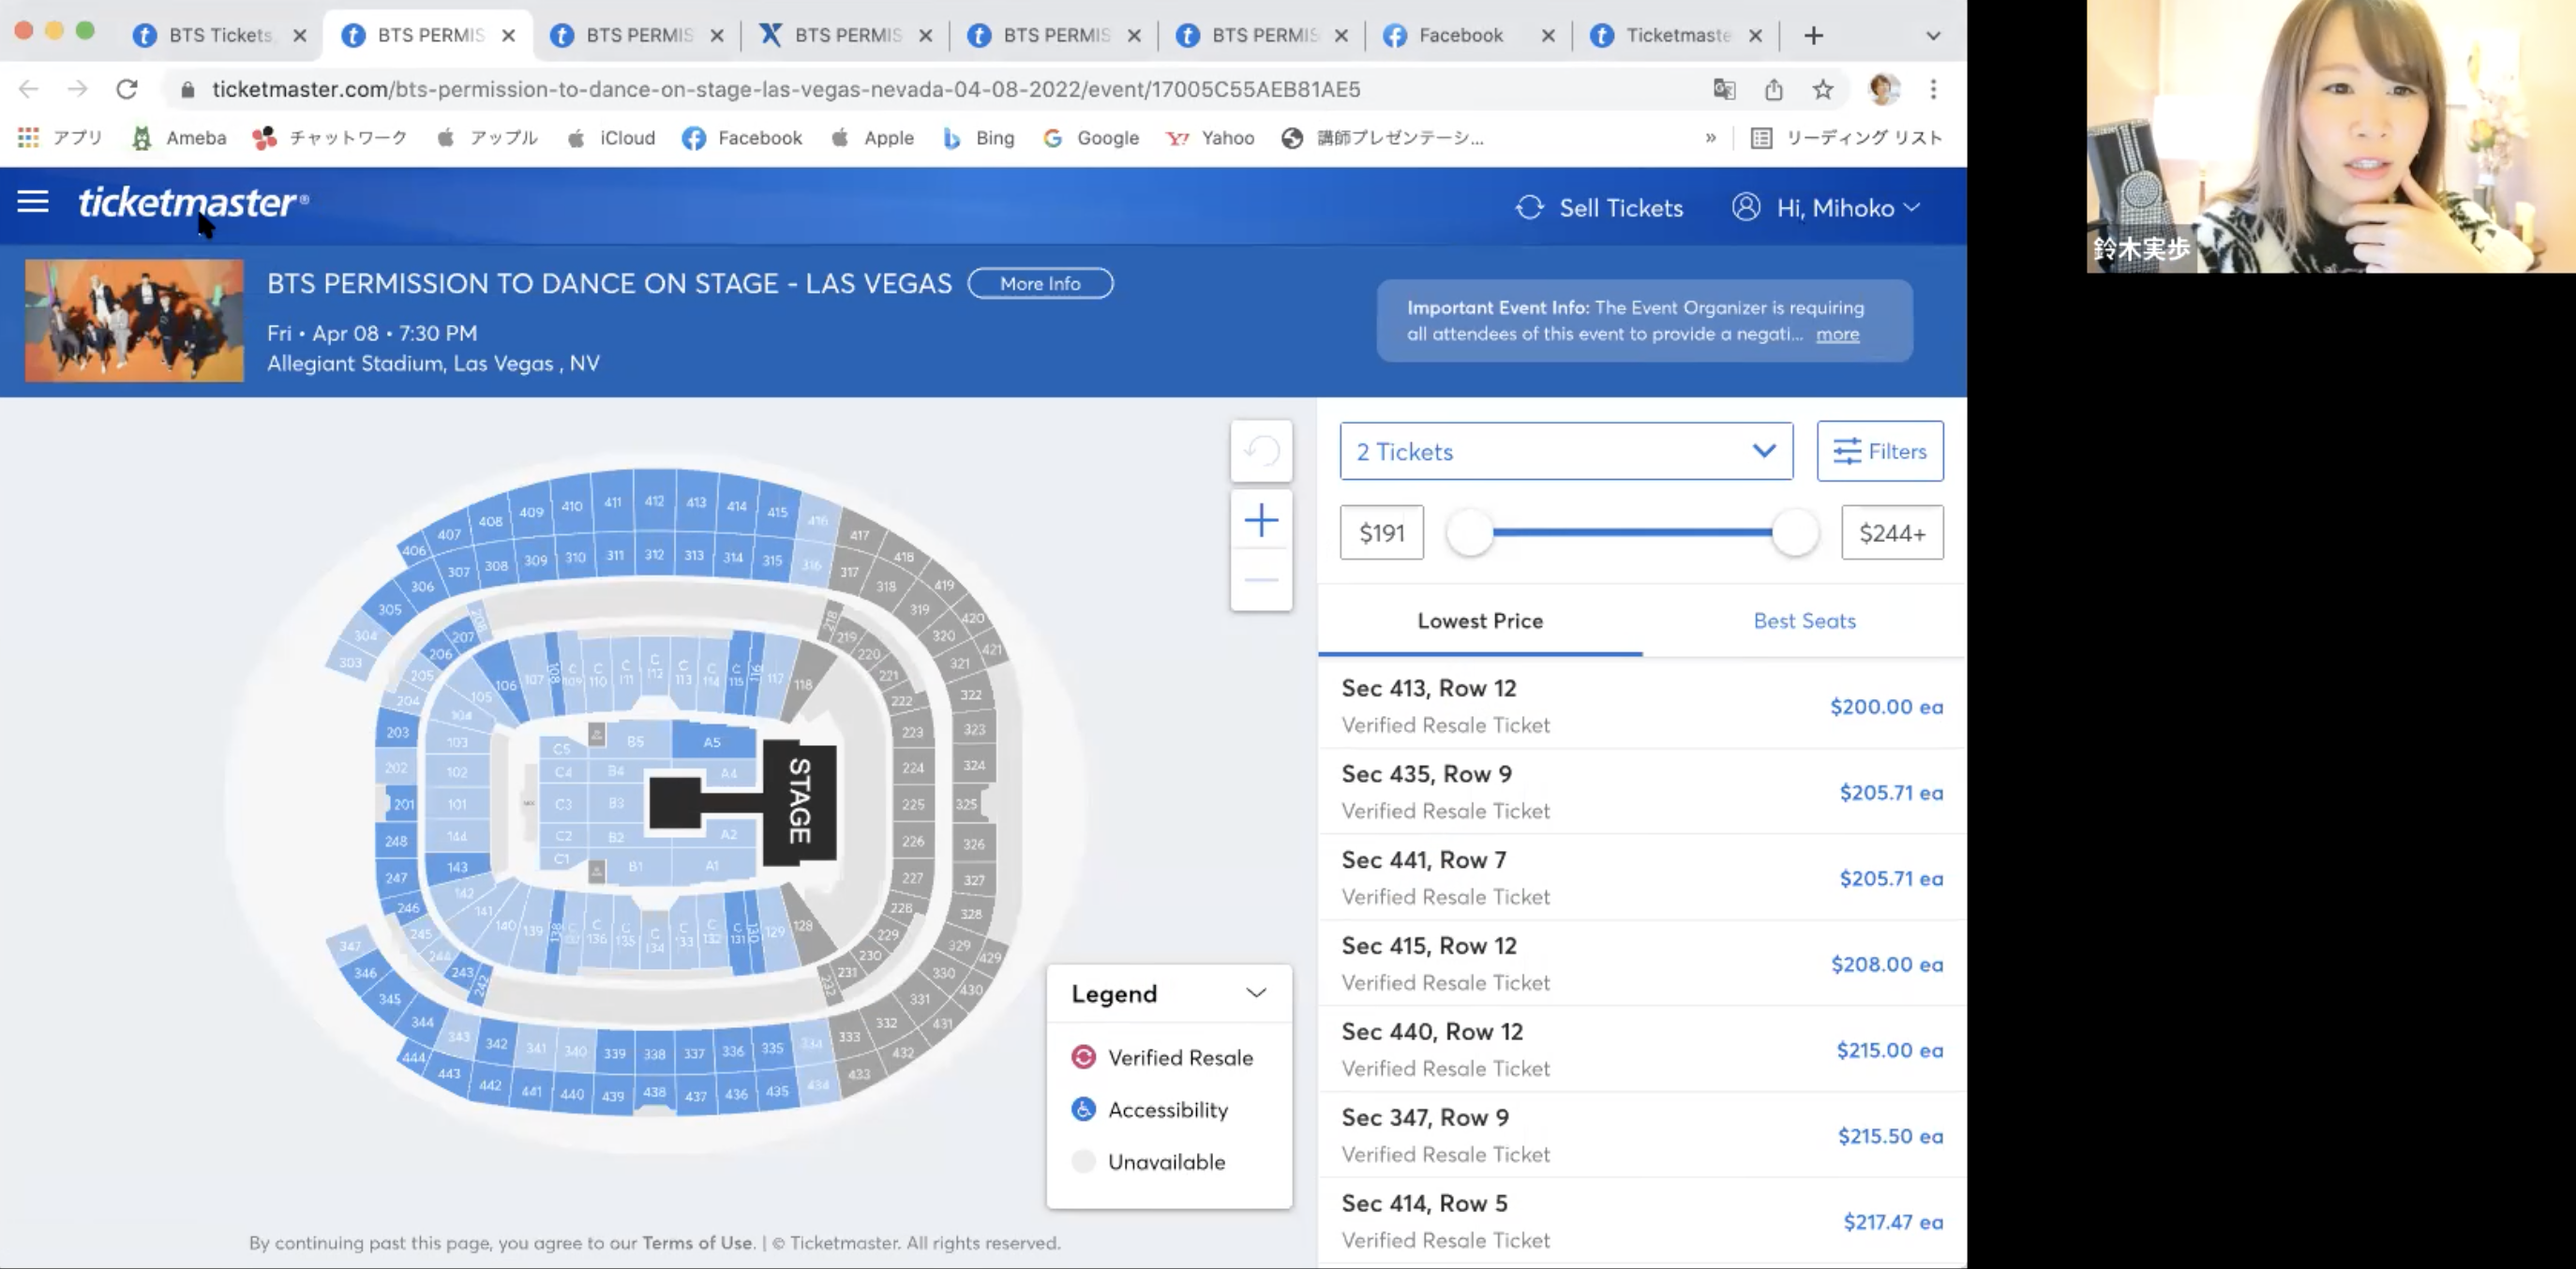Open the Hi, Mihoko account menu
This screenshot has width=2576, height=1269.
point(1826,208)
